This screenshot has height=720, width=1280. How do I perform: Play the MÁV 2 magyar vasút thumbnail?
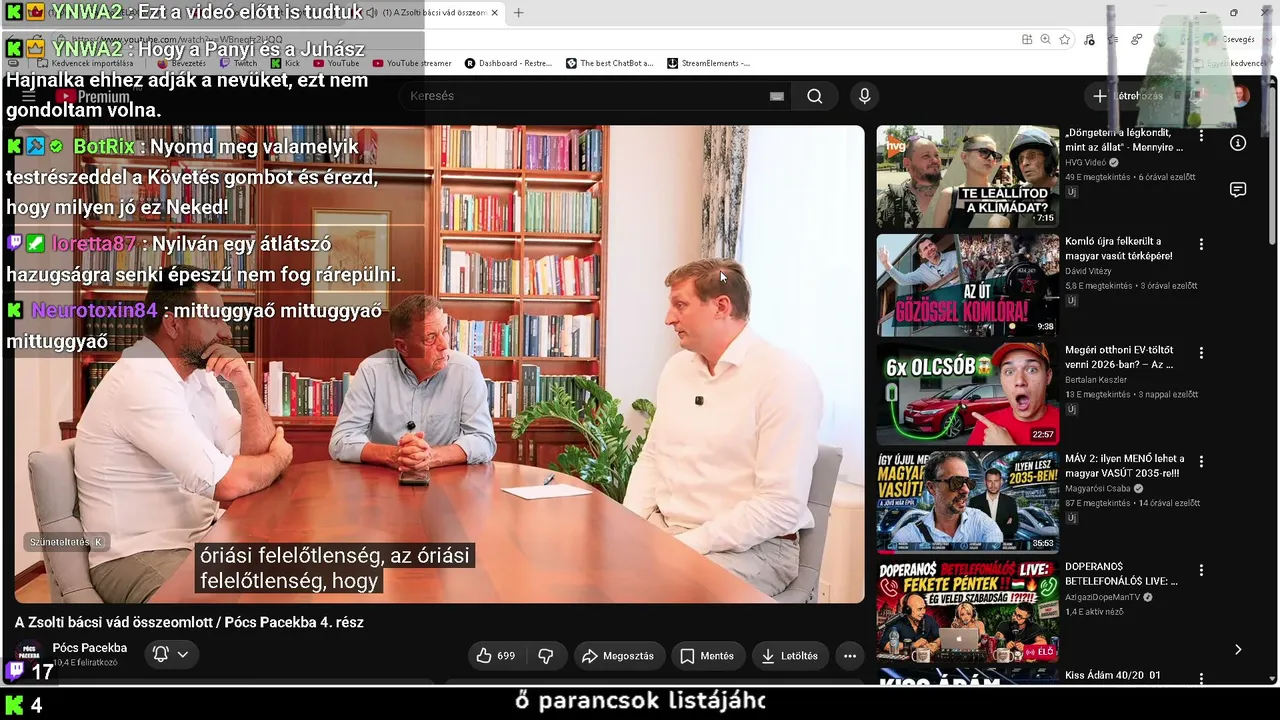click(968, 502)
